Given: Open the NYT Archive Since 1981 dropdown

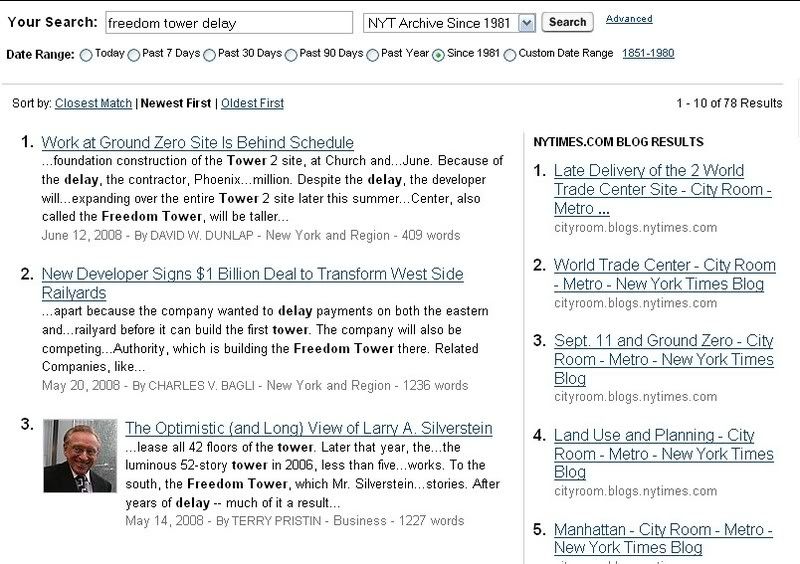Looking at the screenshot, I should click(x=449, y=23).
